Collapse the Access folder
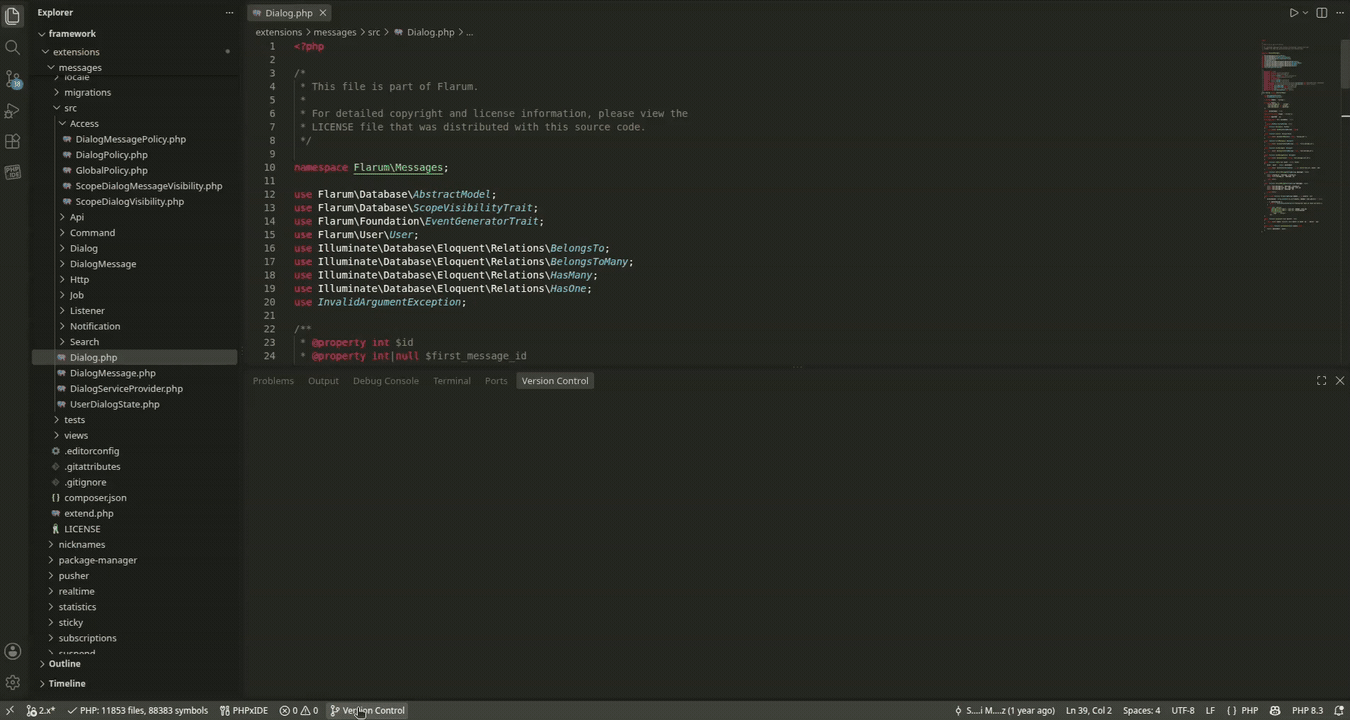The image size is (1350, 720). [134, 124]
